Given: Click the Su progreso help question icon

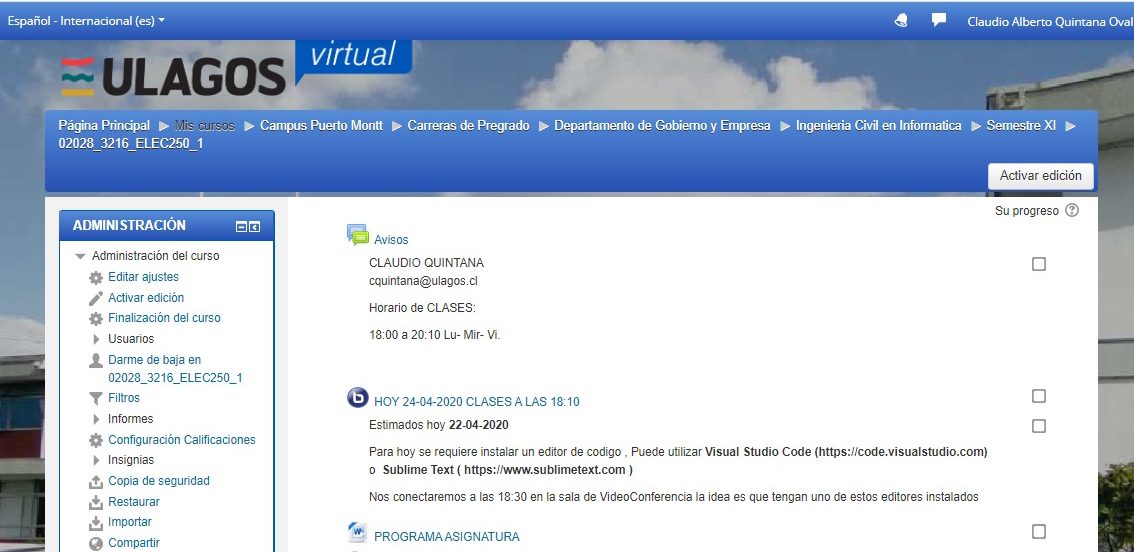Looking at the screenshot, I should (x=1072, y=211).
